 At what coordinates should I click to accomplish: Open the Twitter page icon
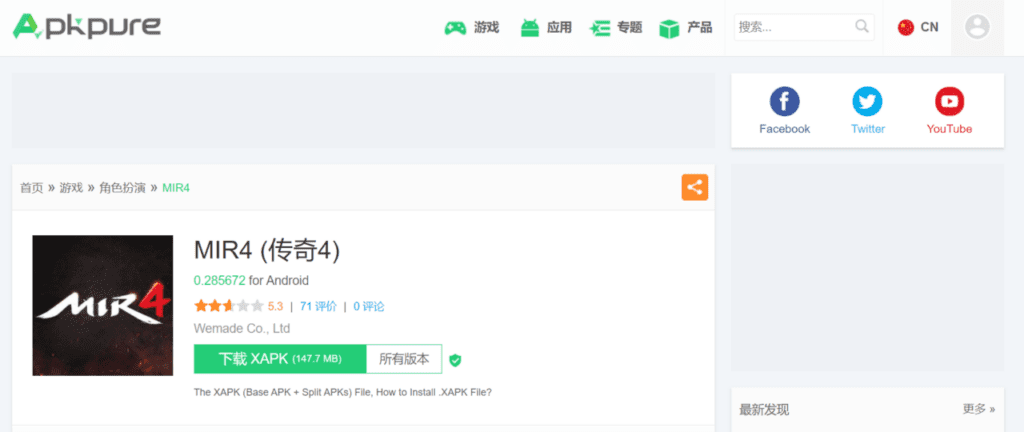pyautogui.click(x=867, y=102)
